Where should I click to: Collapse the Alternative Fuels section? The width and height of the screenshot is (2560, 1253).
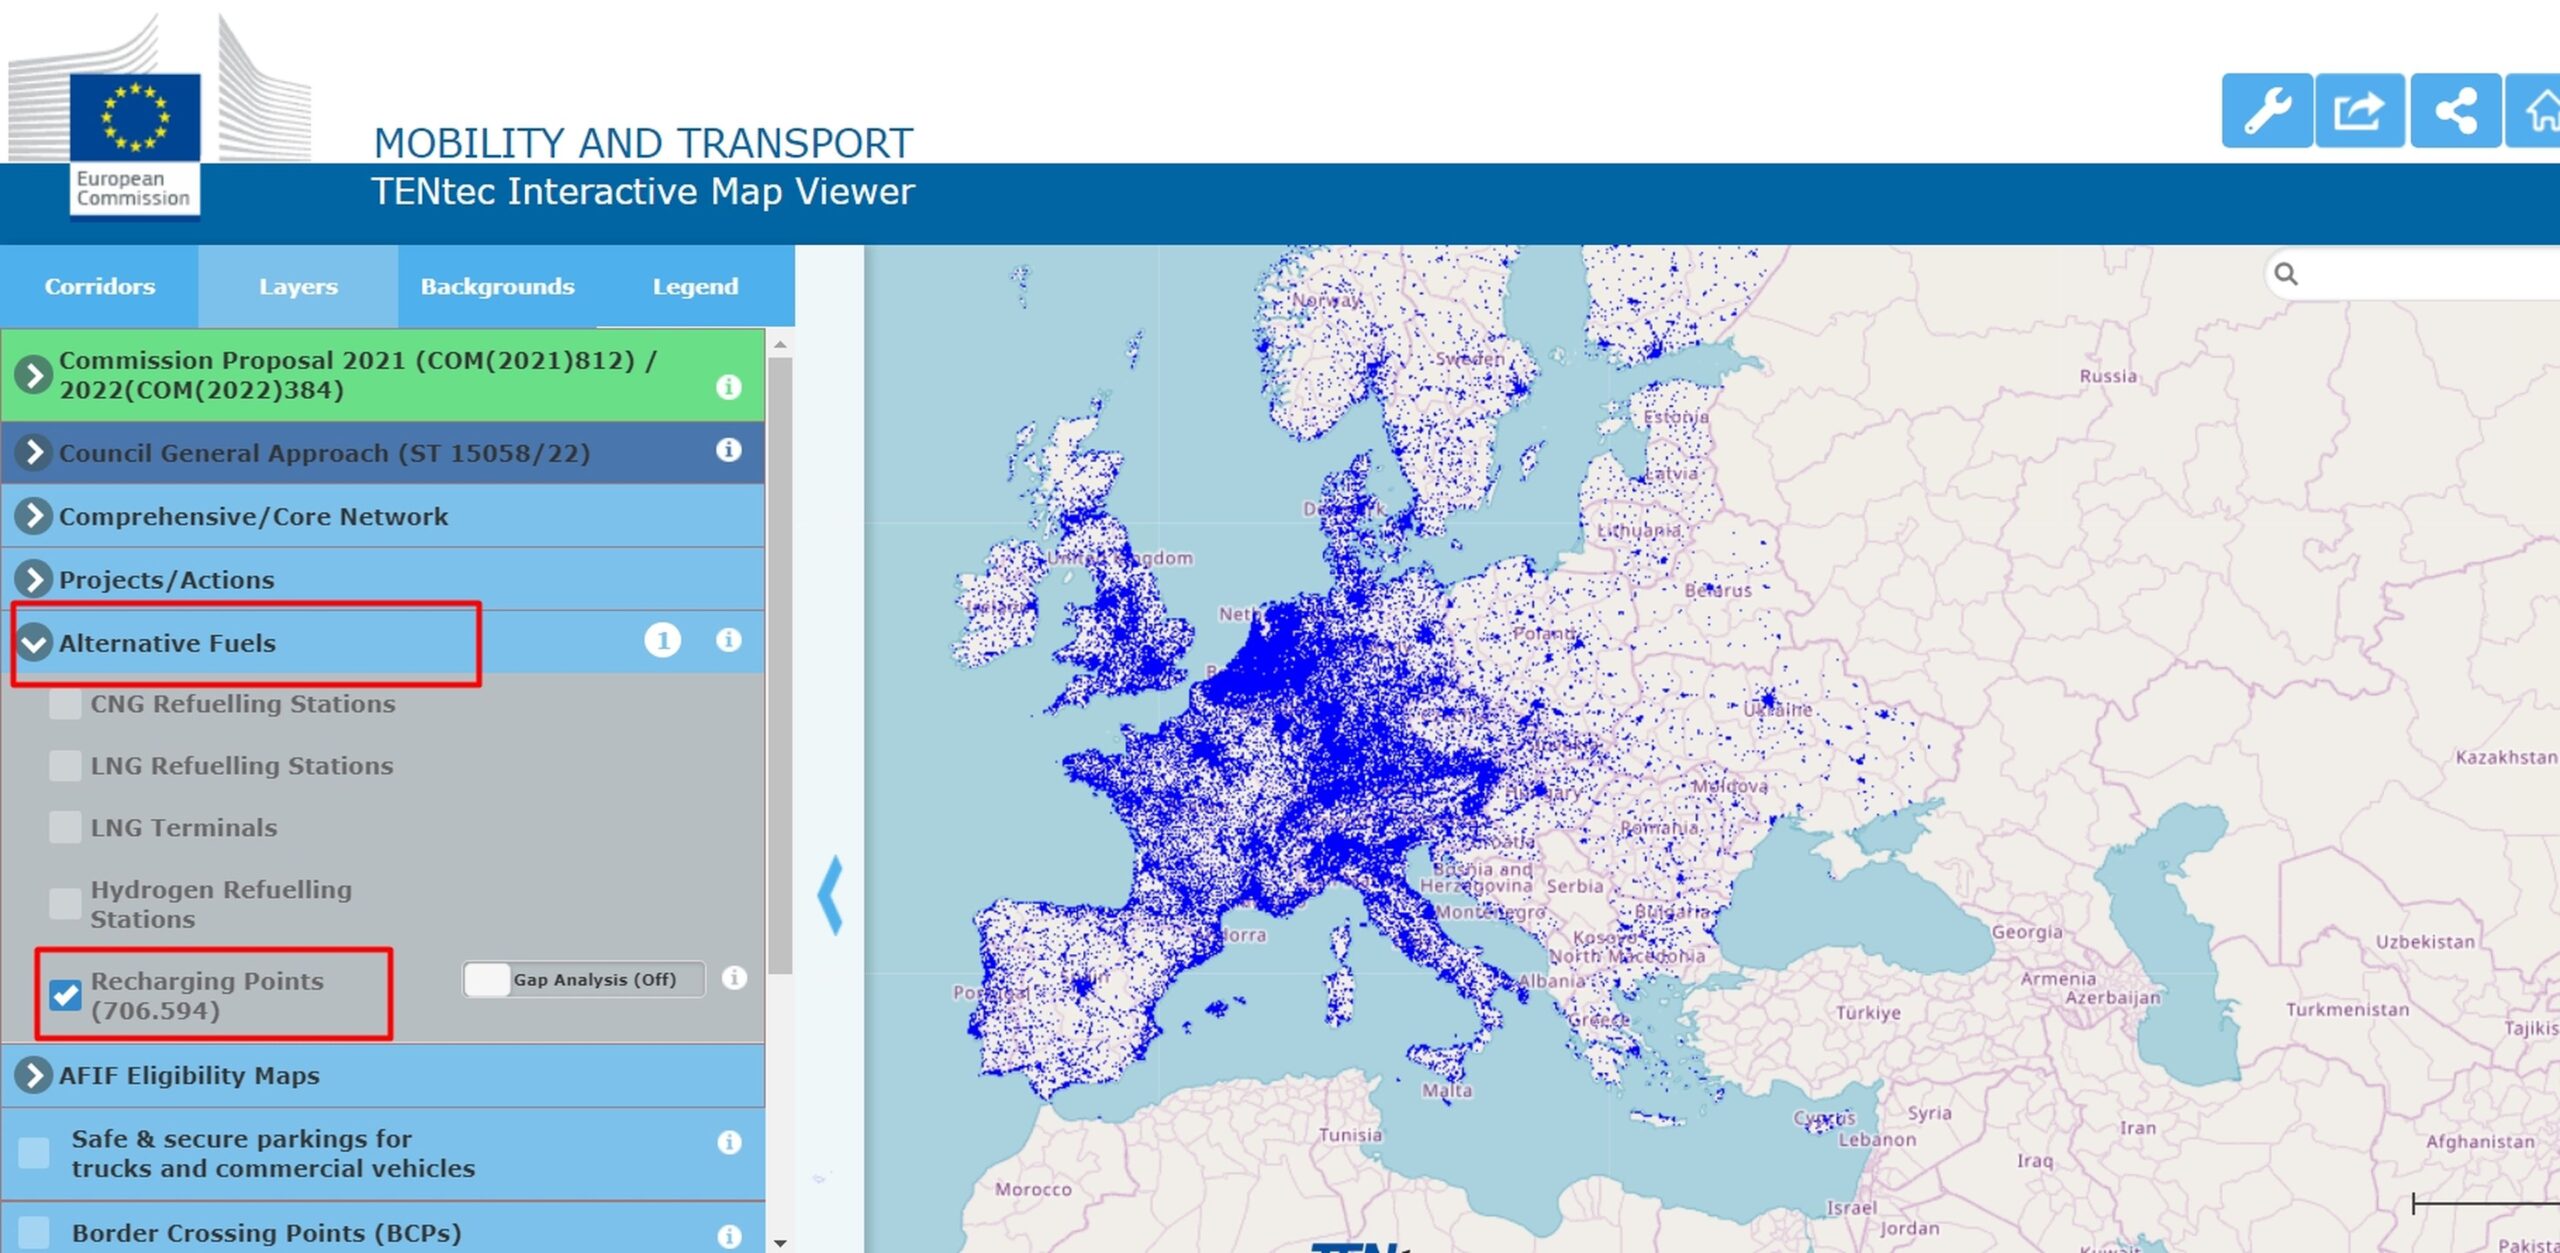[34, 643]
